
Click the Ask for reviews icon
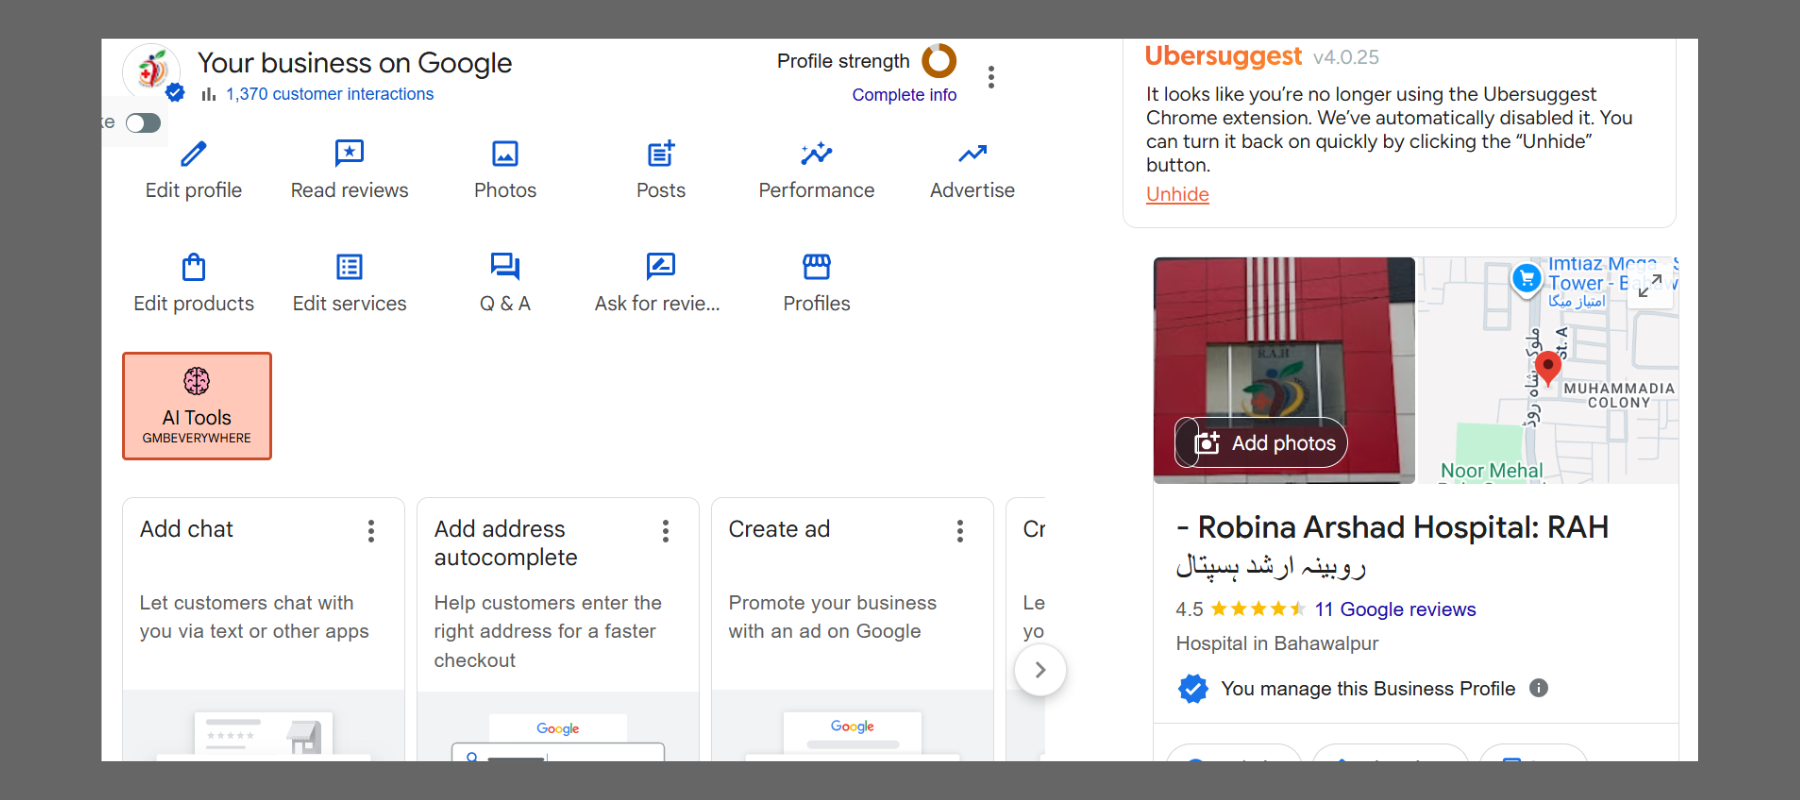(660, 266)
